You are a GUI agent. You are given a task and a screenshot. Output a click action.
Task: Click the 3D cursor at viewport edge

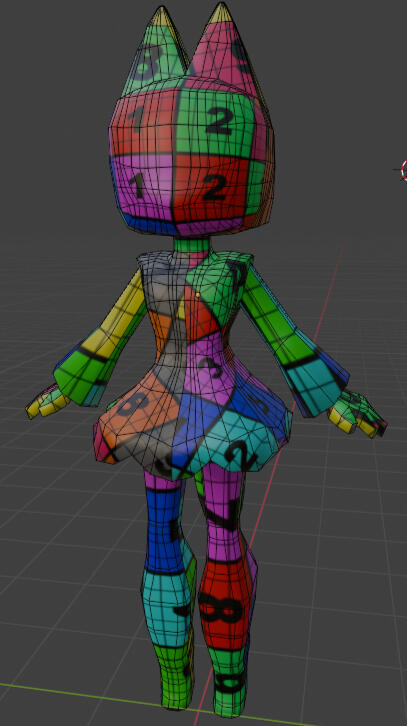coord(404,170)
